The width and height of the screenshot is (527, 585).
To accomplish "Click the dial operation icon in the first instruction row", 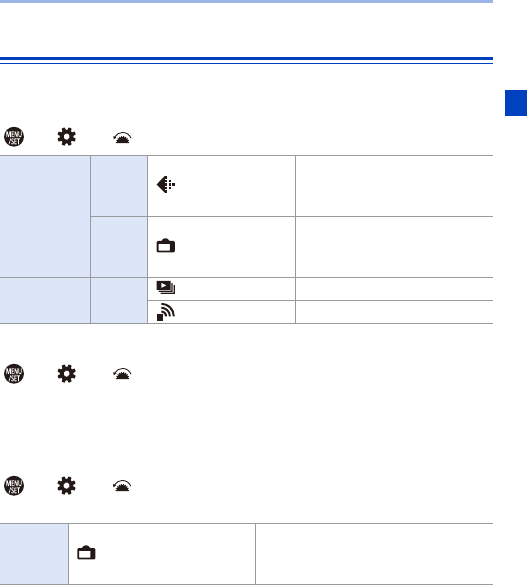I will [122, 138].
